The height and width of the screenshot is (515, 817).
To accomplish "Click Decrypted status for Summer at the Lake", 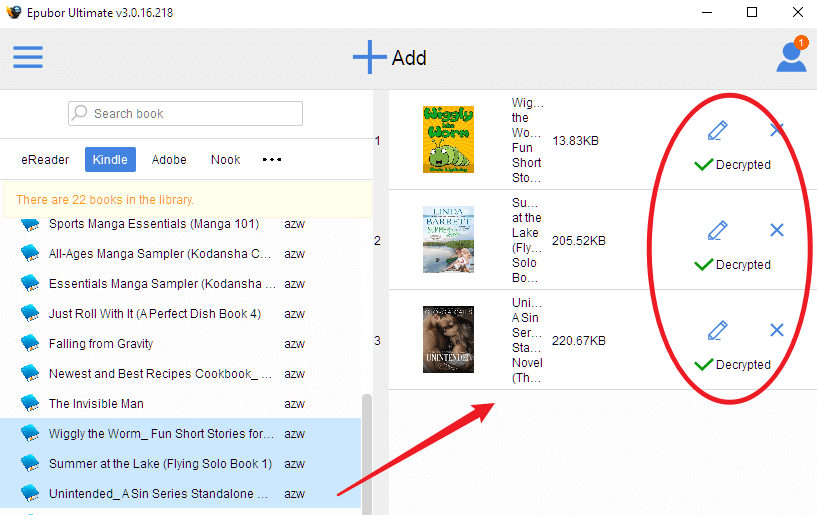I will point(733,265).
